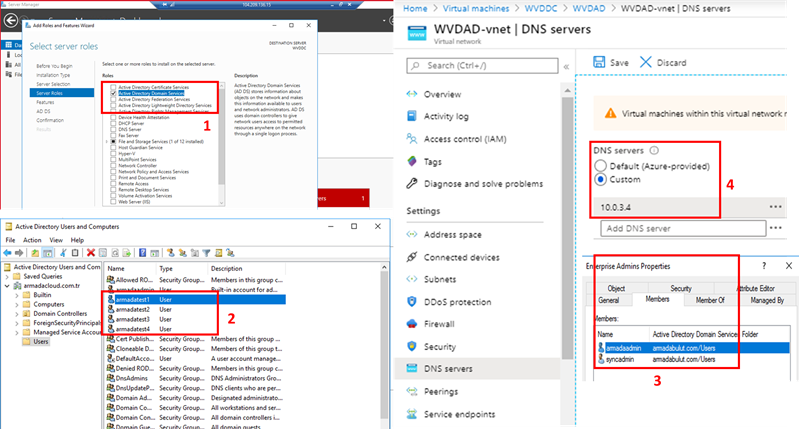Check Active Directory Certificate Services role
Image resolution: width=799 pixels, height=429 pixels.
coord(113,87)
